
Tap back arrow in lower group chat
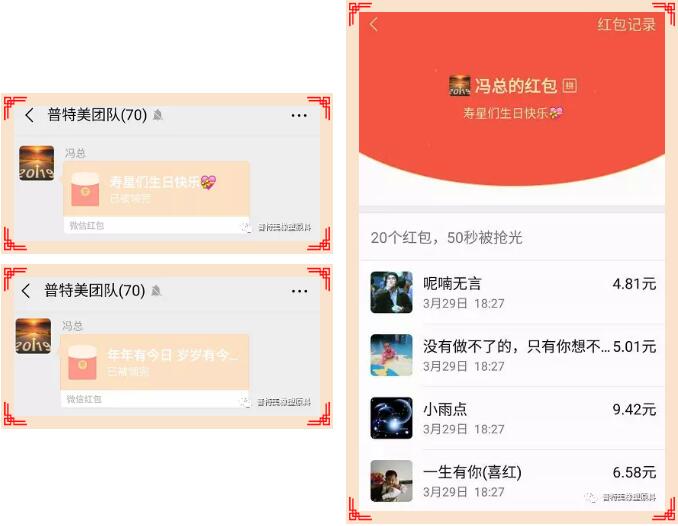click(x=26, y=291)
